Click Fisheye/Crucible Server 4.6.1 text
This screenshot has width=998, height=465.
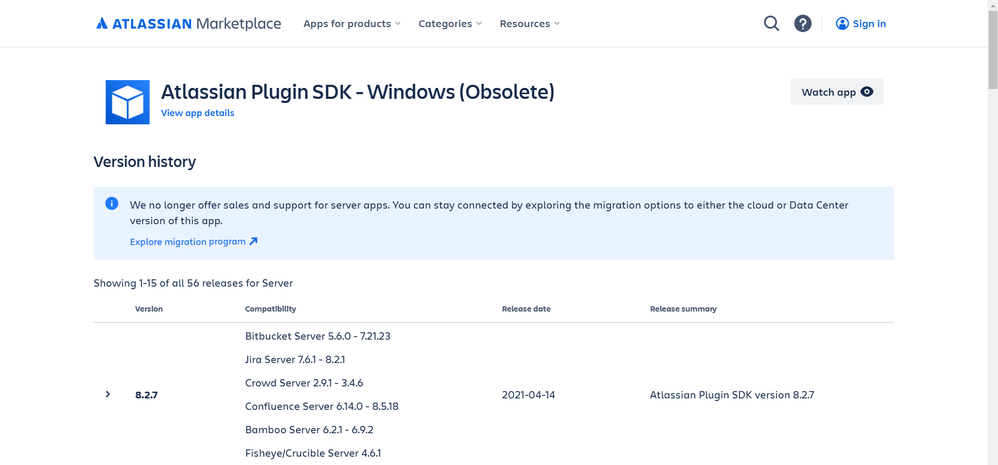click(x=313, y=454)
